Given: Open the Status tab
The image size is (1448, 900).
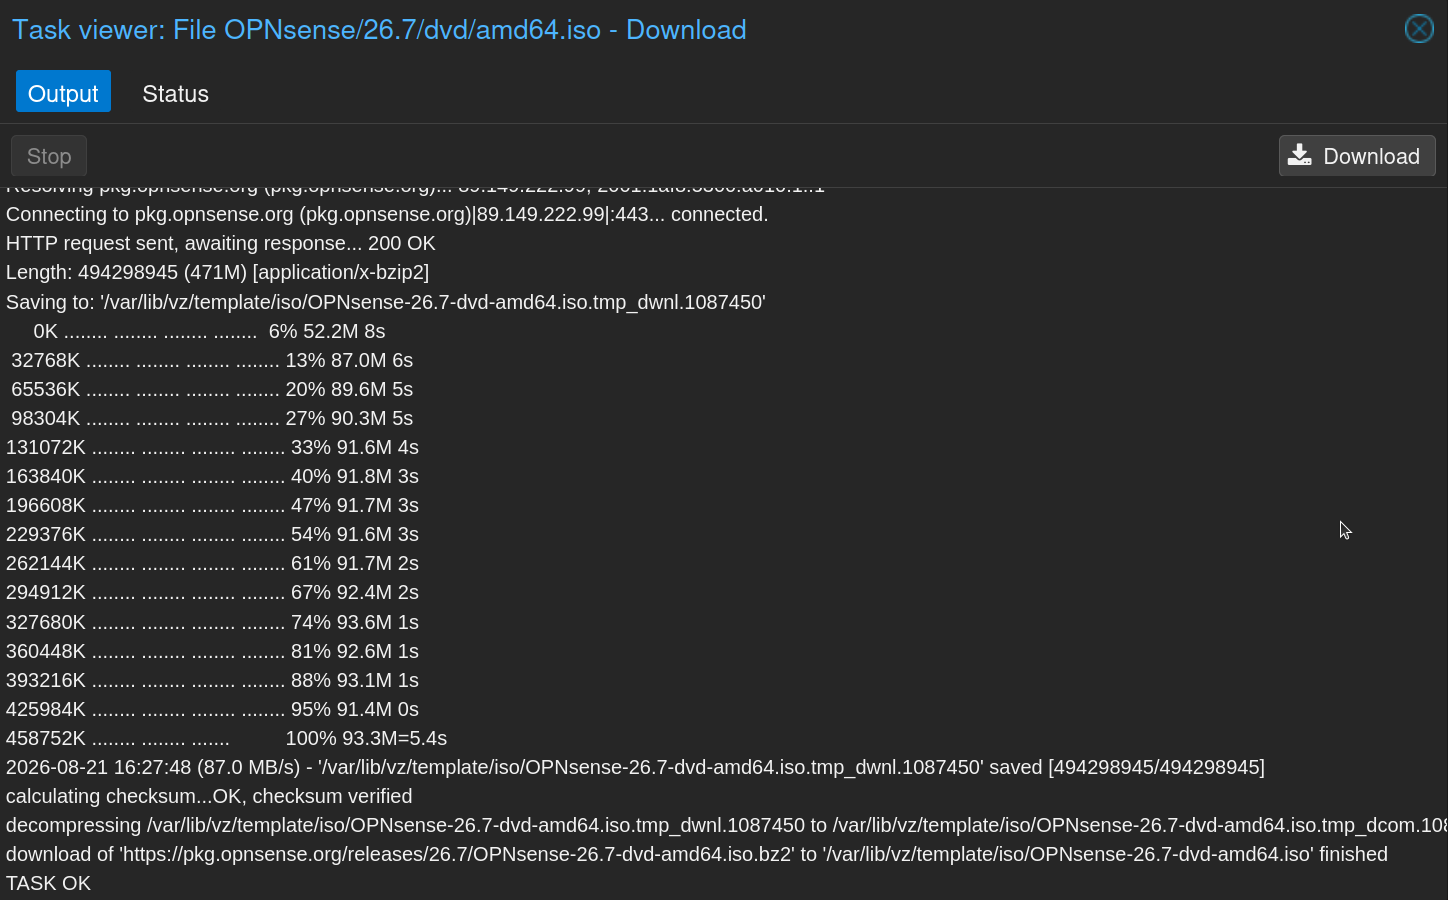Looking at the screenshot, I should coord(175,93).
